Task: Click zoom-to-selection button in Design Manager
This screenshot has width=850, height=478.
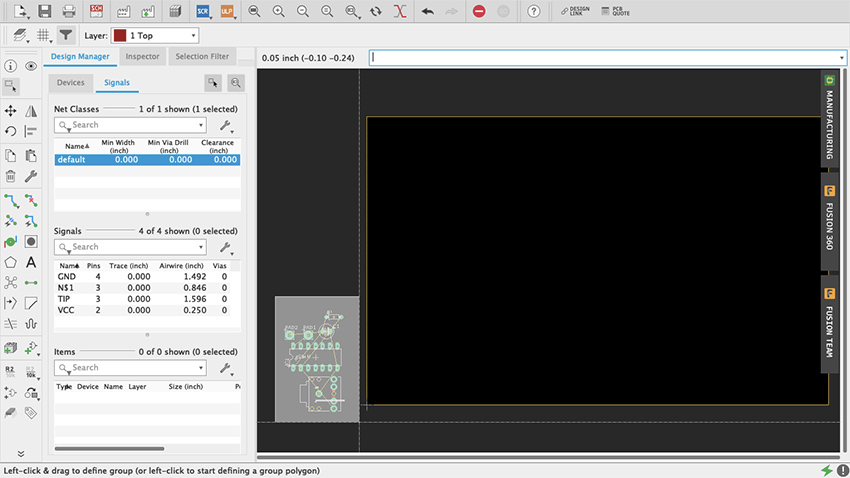Action: pos(236,83)
